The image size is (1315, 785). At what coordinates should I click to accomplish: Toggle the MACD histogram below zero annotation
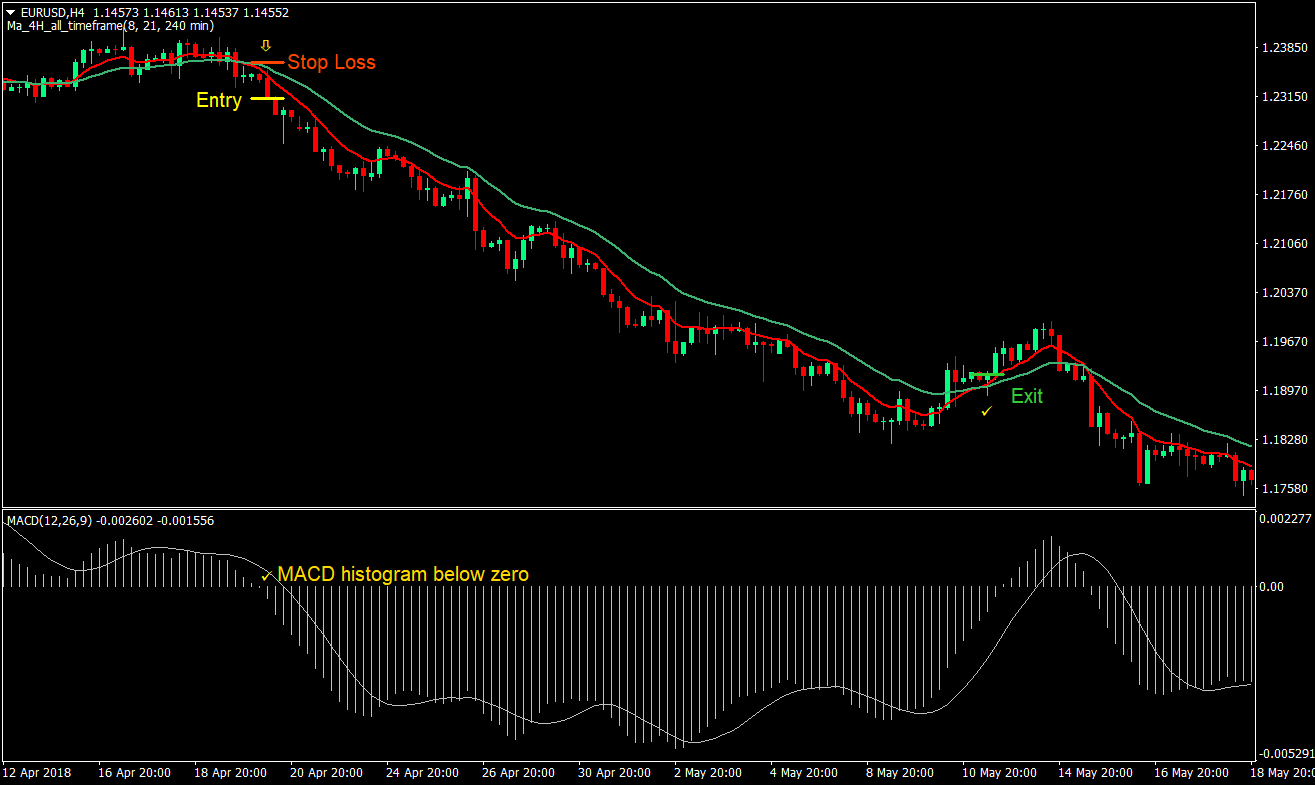tap(404, 574)
